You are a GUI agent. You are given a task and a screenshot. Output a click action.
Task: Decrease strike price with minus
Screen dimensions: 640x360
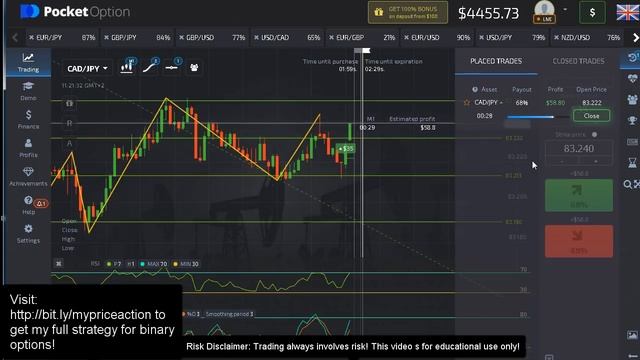[562, 162]
